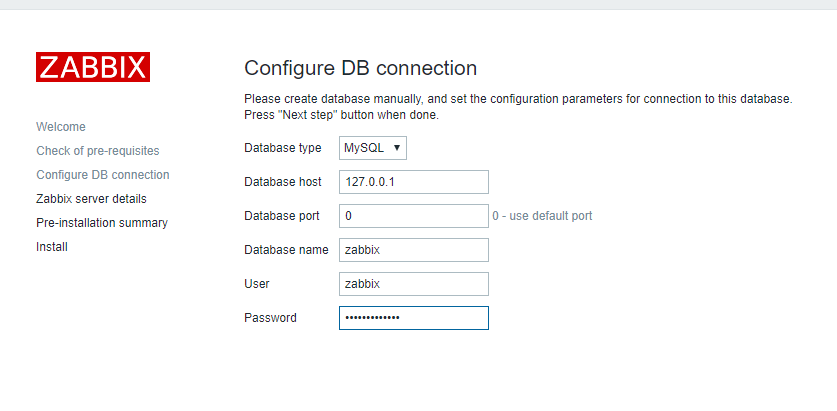The width and height of the screenshot is (837, 411).
Task: Focus the Database host input field
Action: [x=413, y=182]
